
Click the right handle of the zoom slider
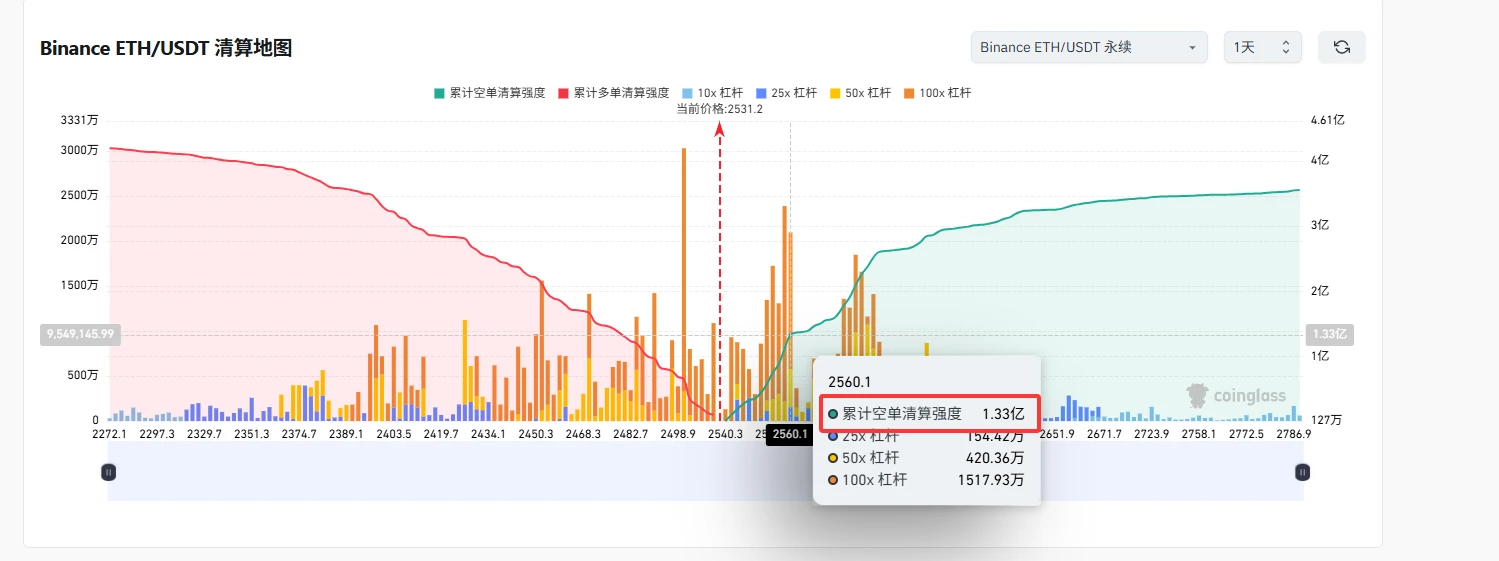[1302, 472]
